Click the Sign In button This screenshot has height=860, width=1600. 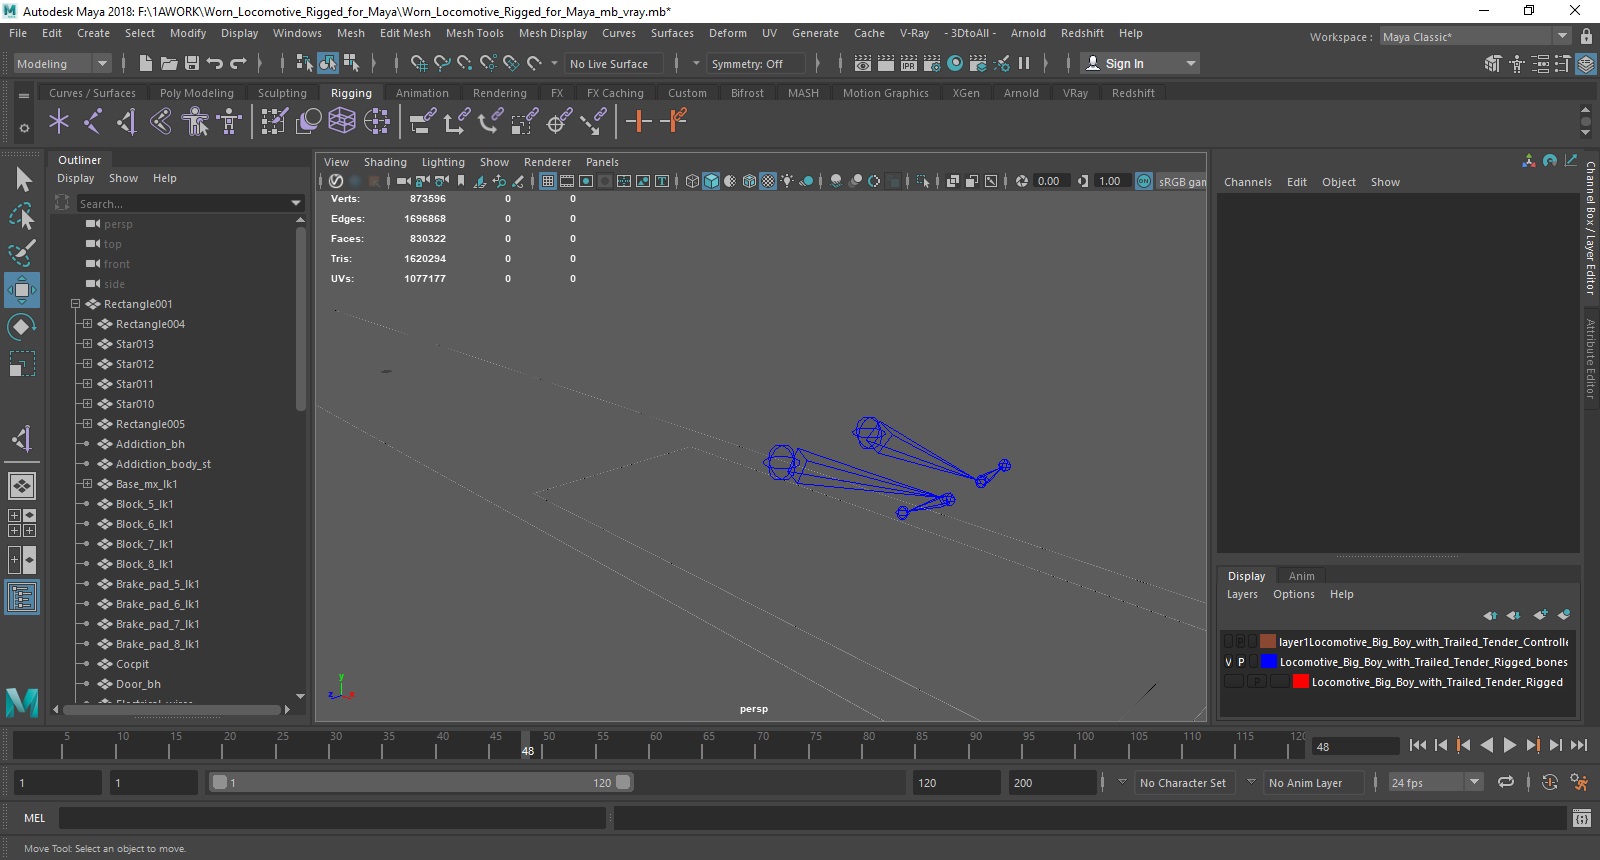(1140, 63)
